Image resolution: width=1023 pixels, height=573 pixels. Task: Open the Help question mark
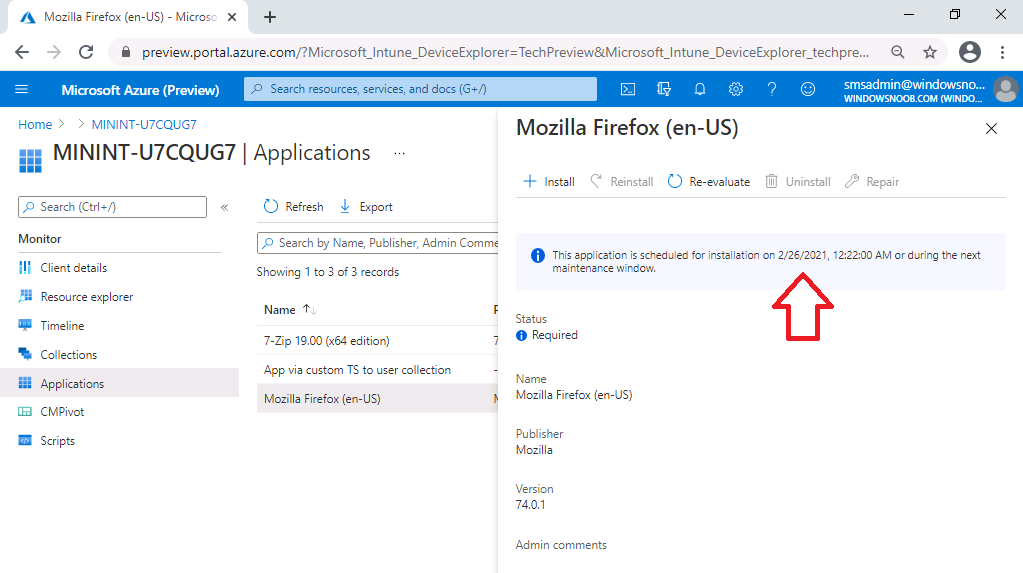[772, 89]
